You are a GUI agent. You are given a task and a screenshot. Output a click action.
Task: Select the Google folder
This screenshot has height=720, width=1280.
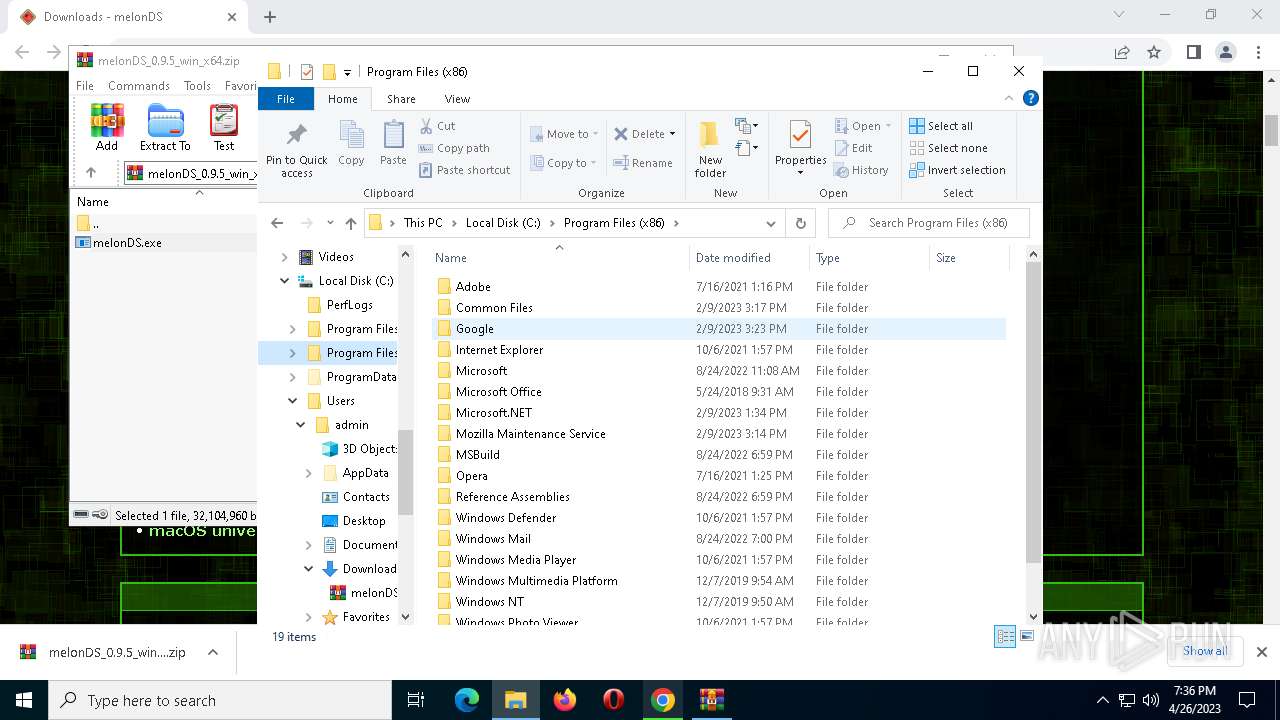pos(718,329)
